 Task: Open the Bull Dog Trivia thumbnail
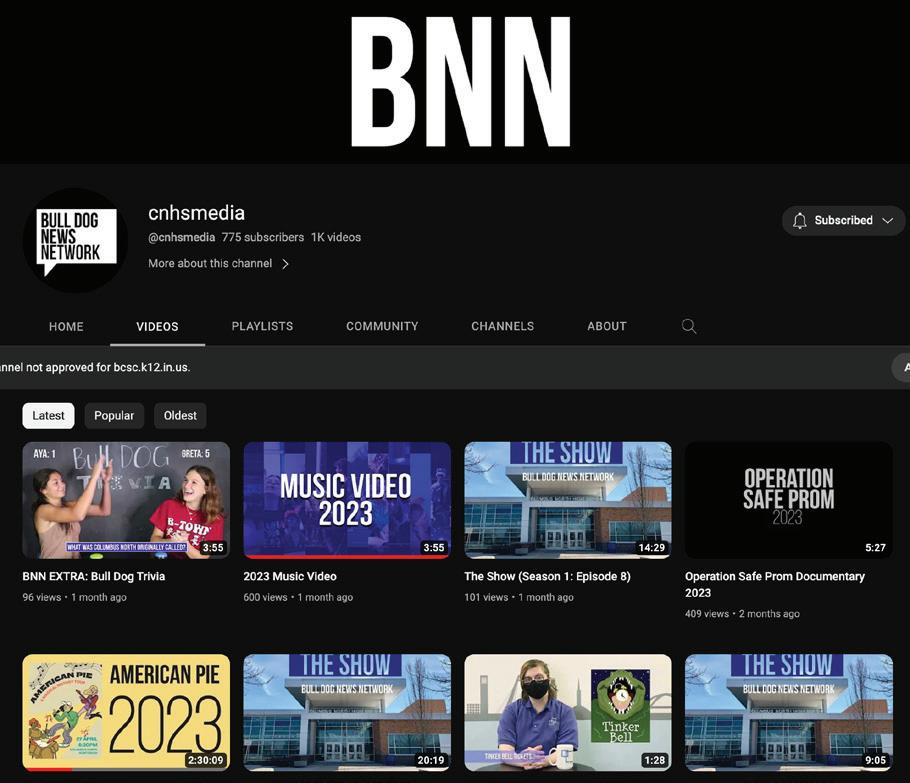126,500
